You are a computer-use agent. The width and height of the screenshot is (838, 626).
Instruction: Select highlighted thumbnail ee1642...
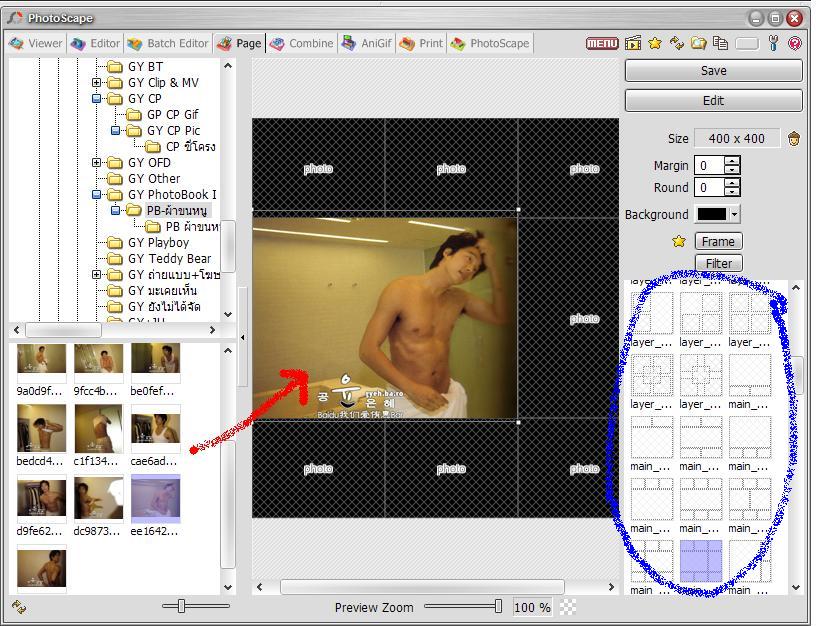(x=156, y=498)
